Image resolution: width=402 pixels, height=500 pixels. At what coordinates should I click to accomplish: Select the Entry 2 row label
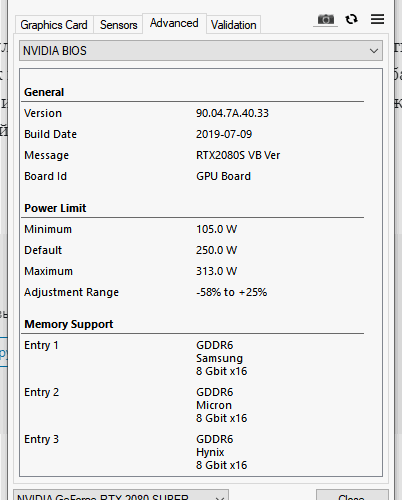coord(41,392)
